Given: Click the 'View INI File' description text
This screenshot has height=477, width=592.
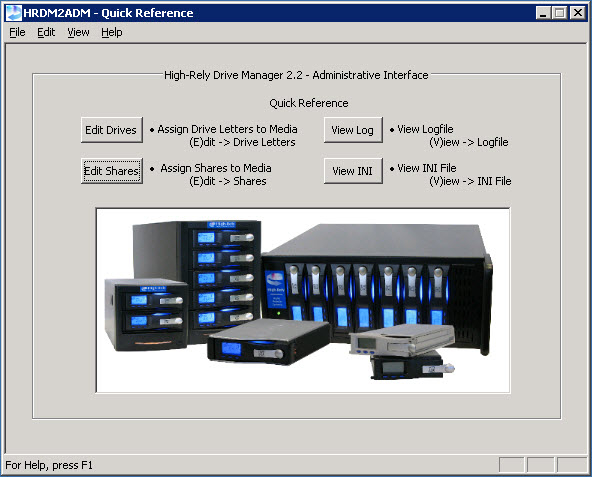Looking at the screenshot, I should pyautogui.click(x=427, y=168).
